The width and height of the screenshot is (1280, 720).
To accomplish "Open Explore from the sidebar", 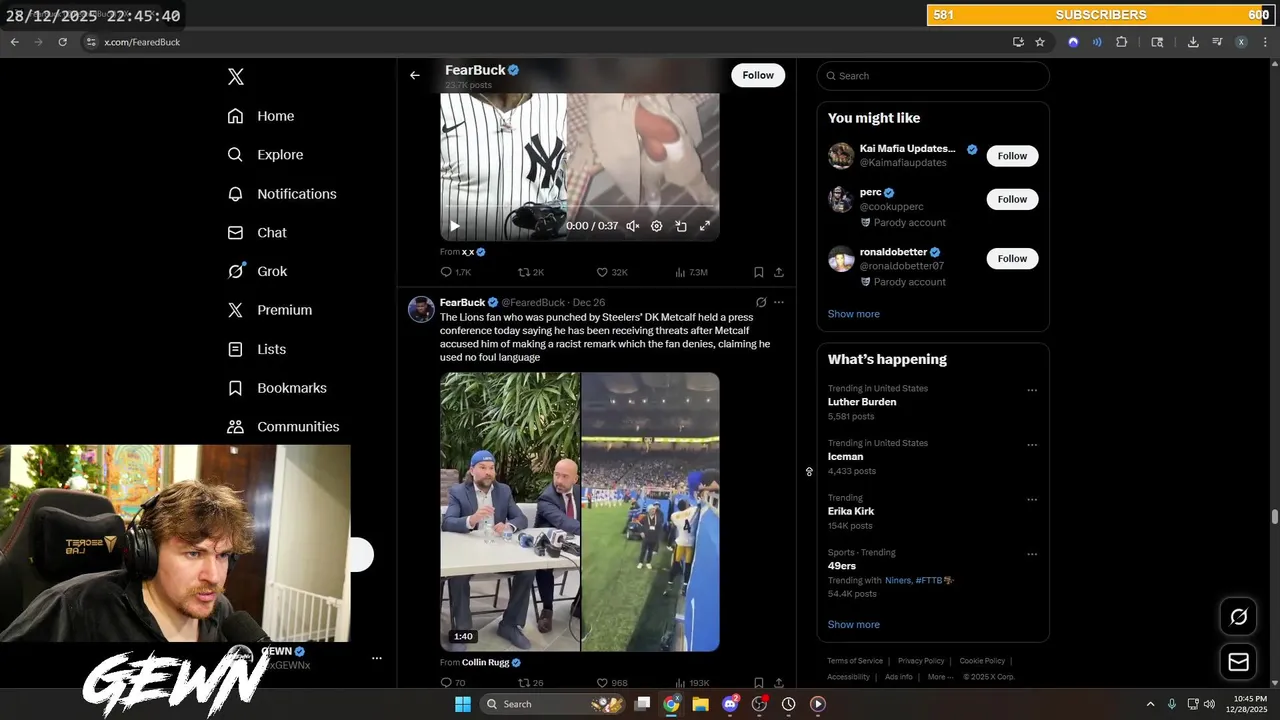I will 265,155.
